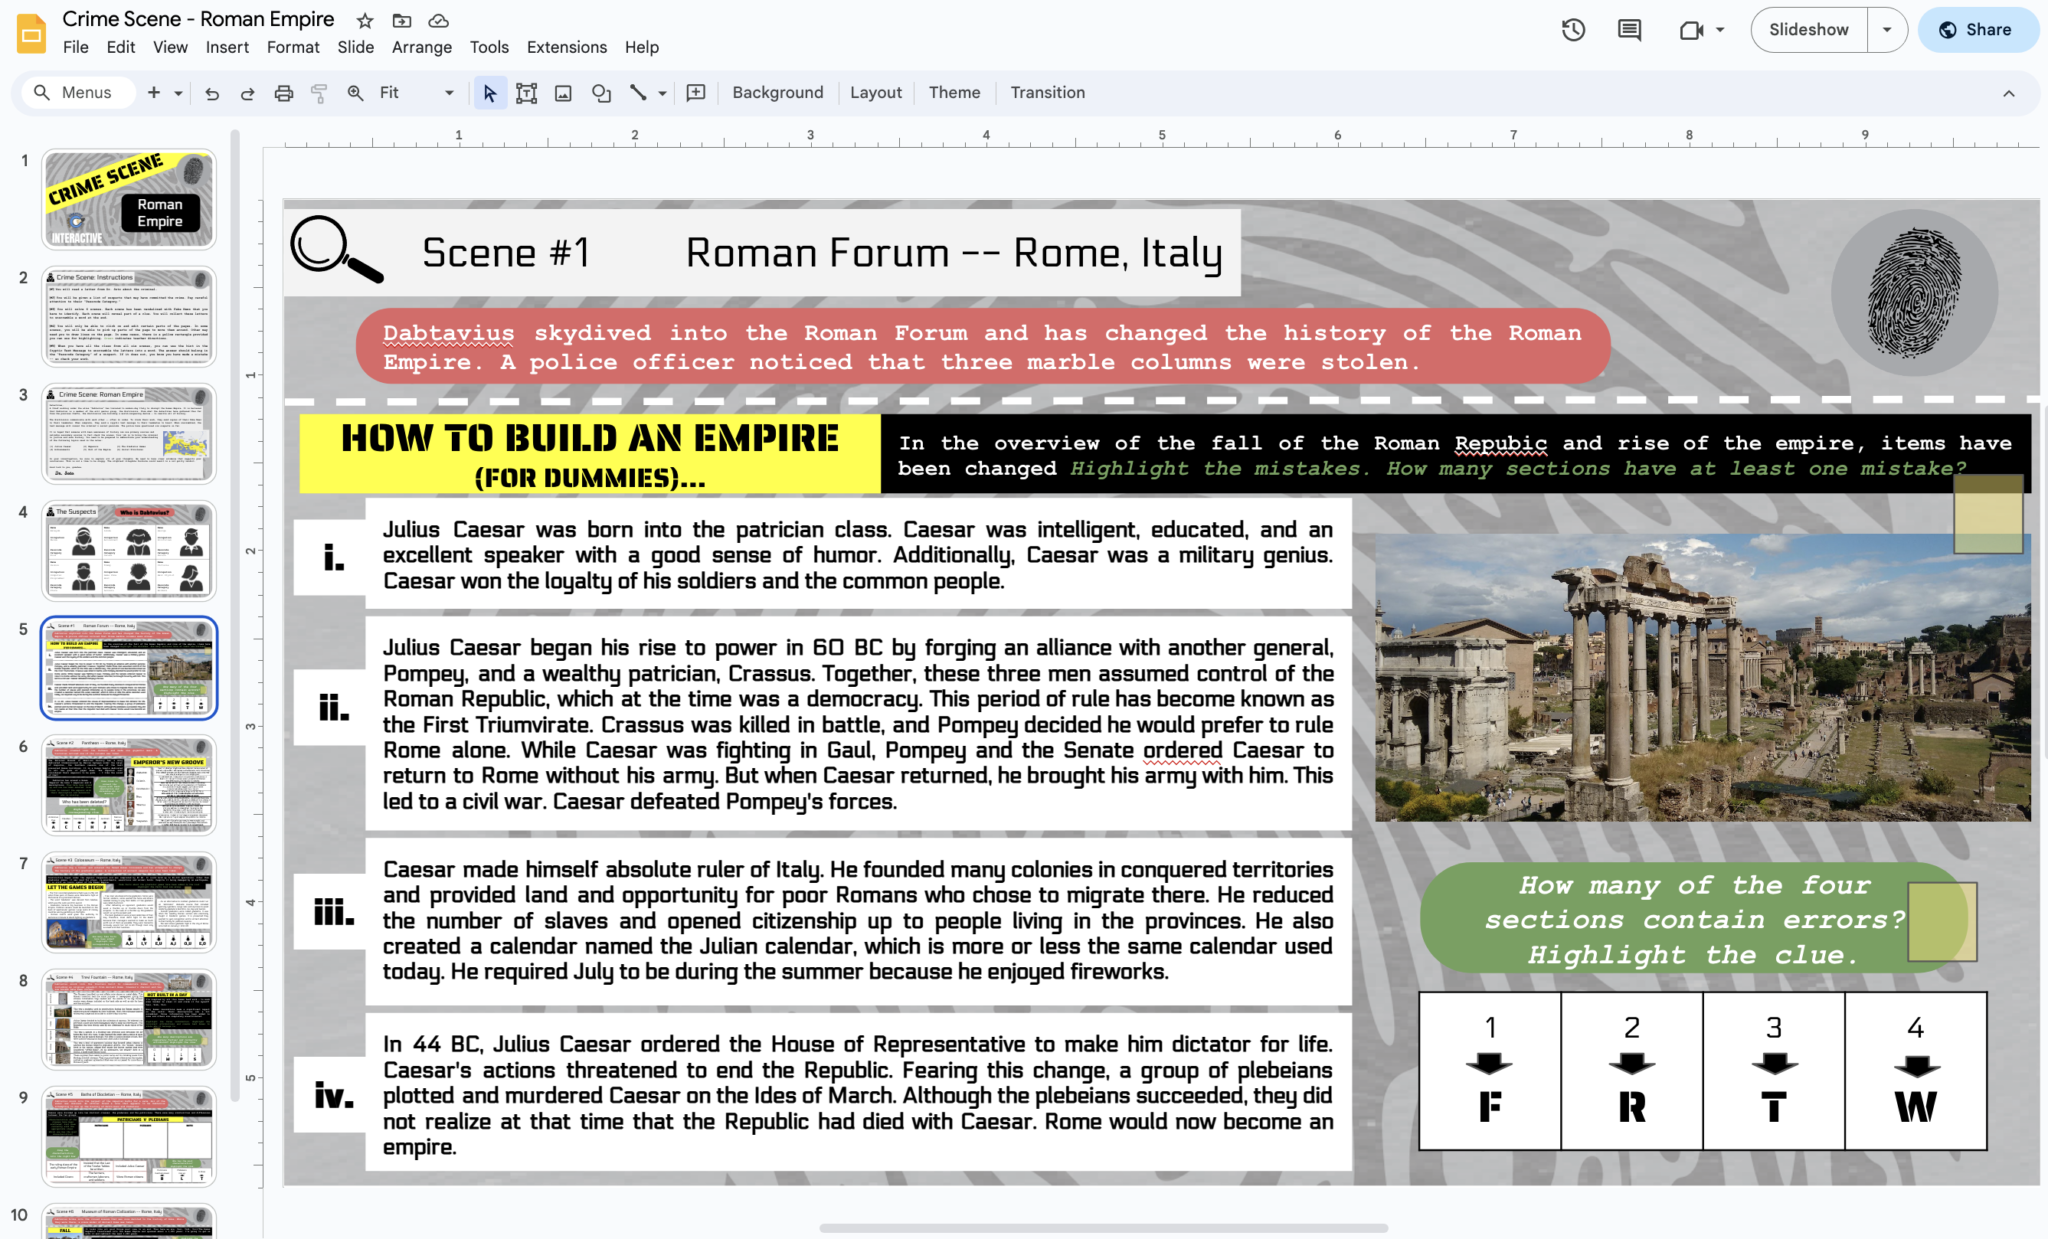Click the print icon

[284, 93]
